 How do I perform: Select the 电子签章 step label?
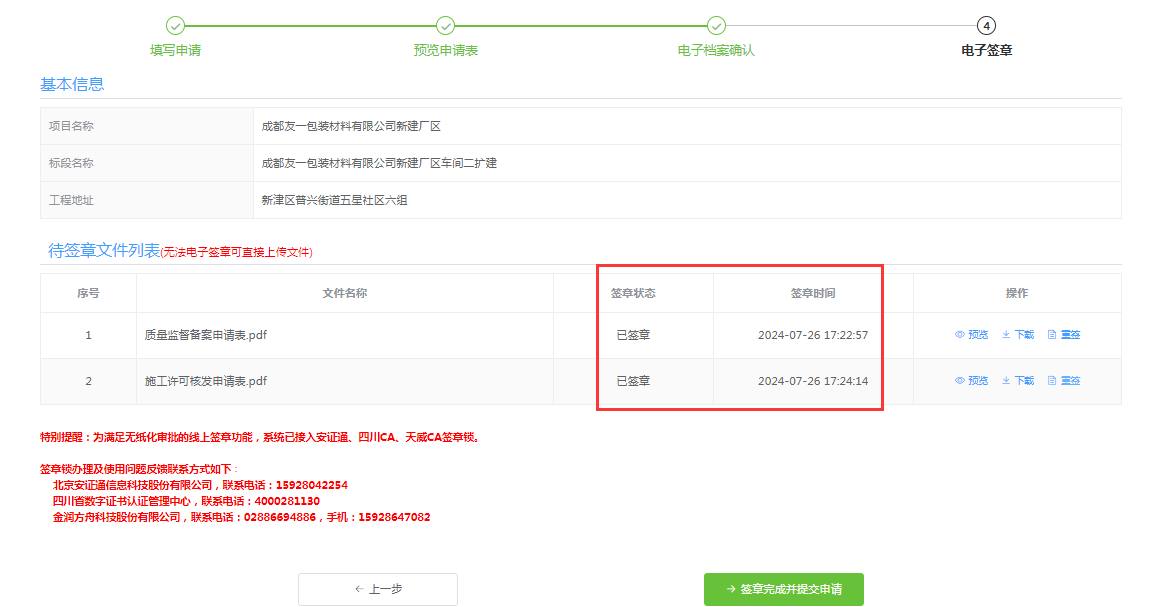coord(987,47)
